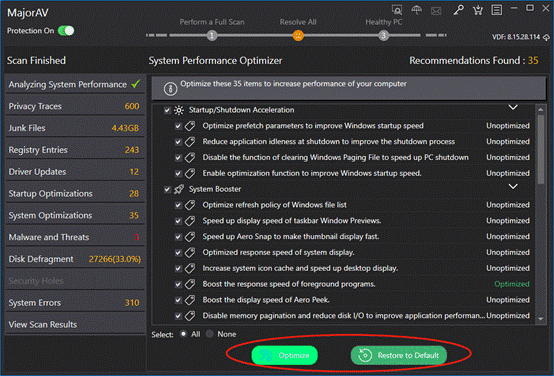
Task: Open System Errors category
Action: [x=75, y=303]
